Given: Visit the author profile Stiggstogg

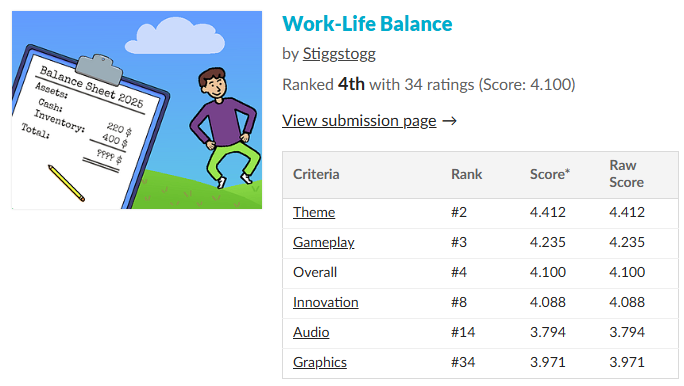Looking at the screenshot, I should pyautogui.click(x=339, y=54).
